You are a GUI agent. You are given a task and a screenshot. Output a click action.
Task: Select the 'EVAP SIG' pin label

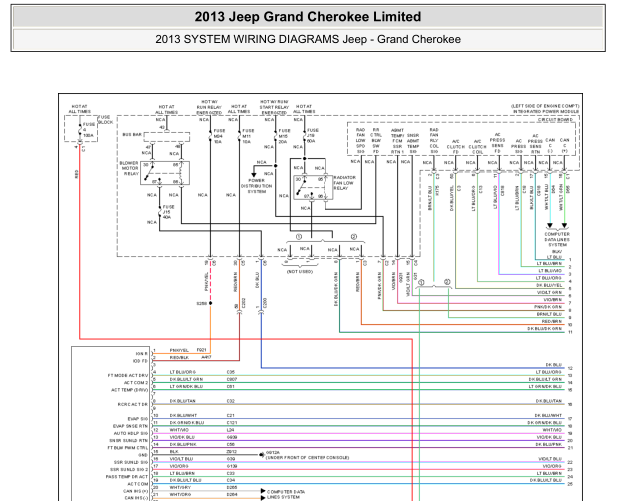(x=138, y=419)
